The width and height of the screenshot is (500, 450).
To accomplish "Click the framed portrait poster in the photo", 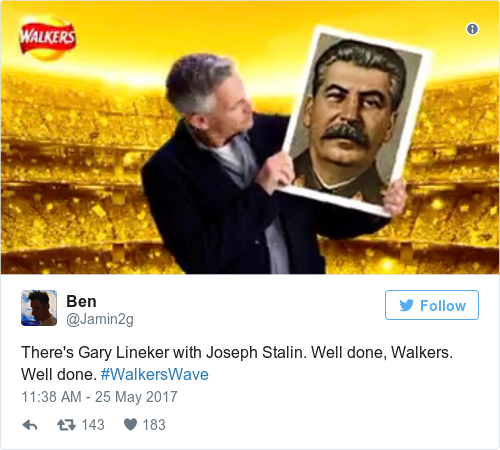I will (x=354, y=120).
